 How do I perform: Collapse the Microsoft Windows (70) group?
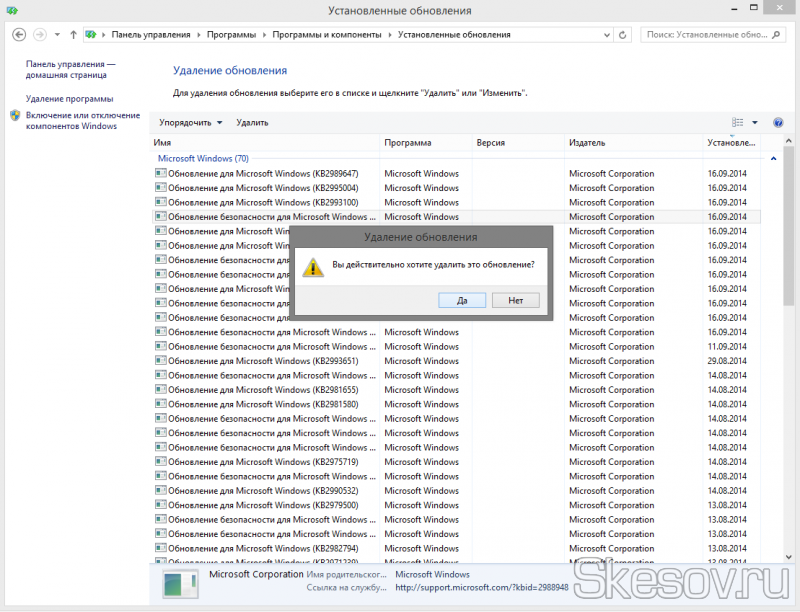[772, 159]
